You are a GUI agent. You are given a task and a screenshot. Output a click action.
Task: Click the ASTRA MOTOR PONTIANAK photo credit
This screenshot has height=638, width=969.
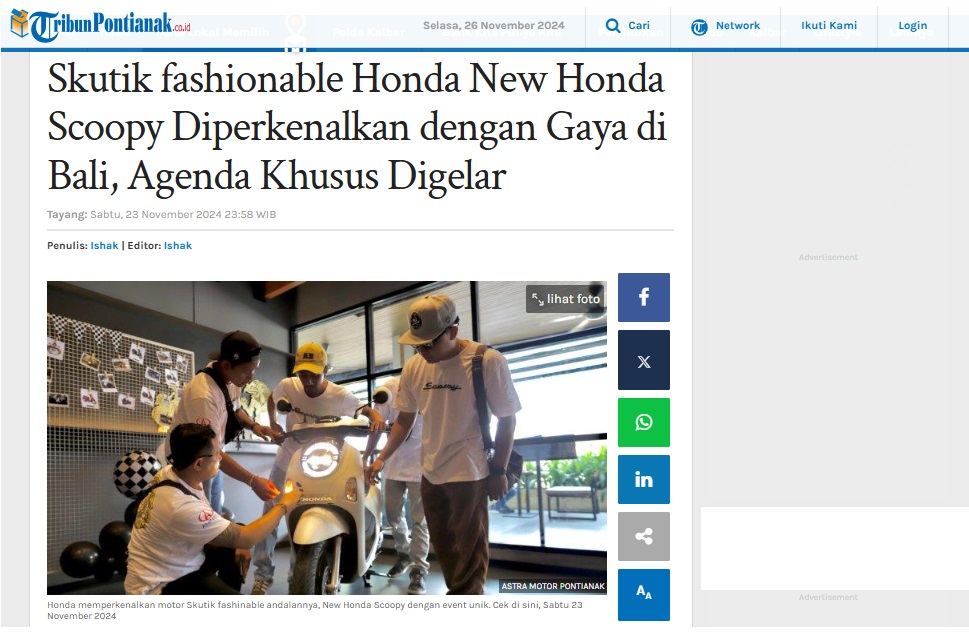pos(553,586)
